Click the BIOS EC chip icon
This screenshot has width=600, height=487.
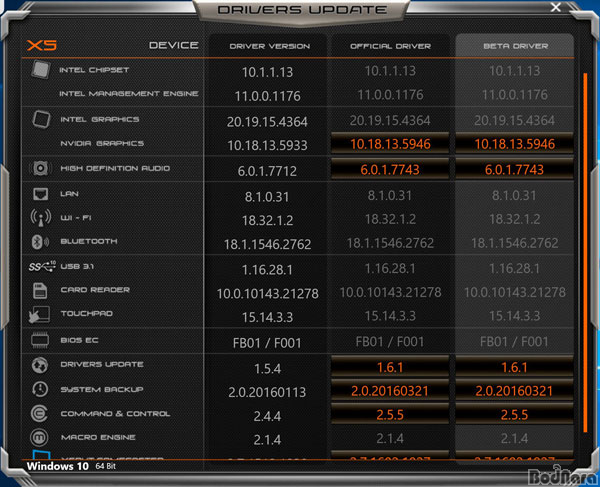tap(40, 340)
